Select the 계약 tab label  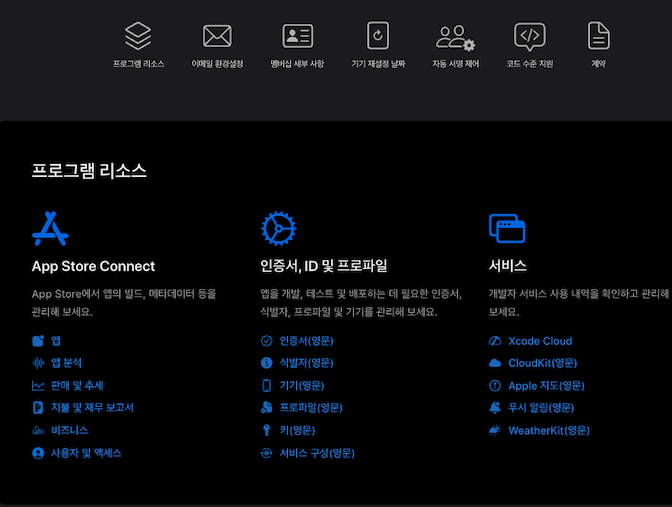599,64
